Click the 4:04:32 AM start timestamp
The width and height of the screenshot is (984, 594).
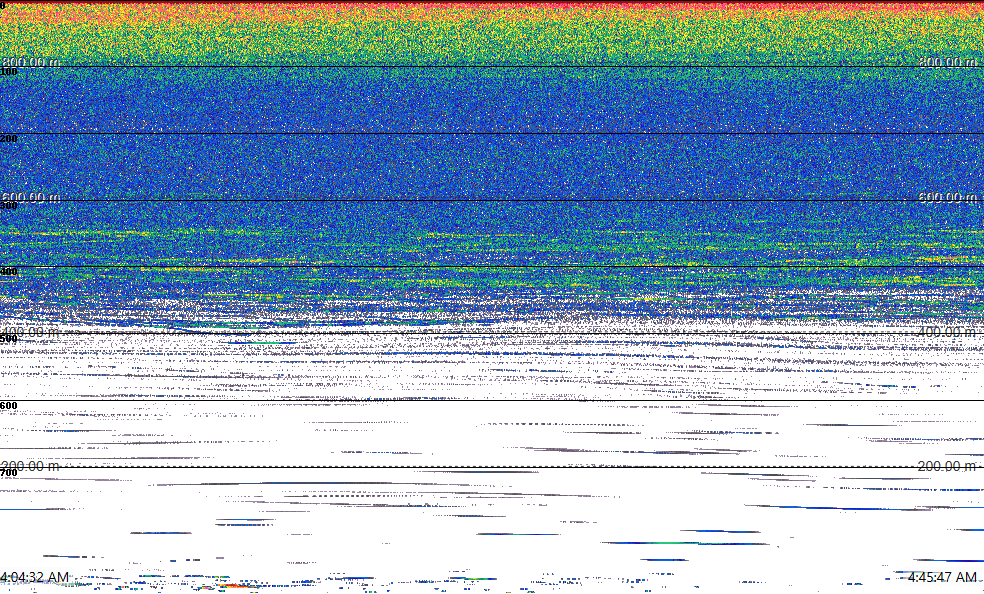[x=35, y=577]
